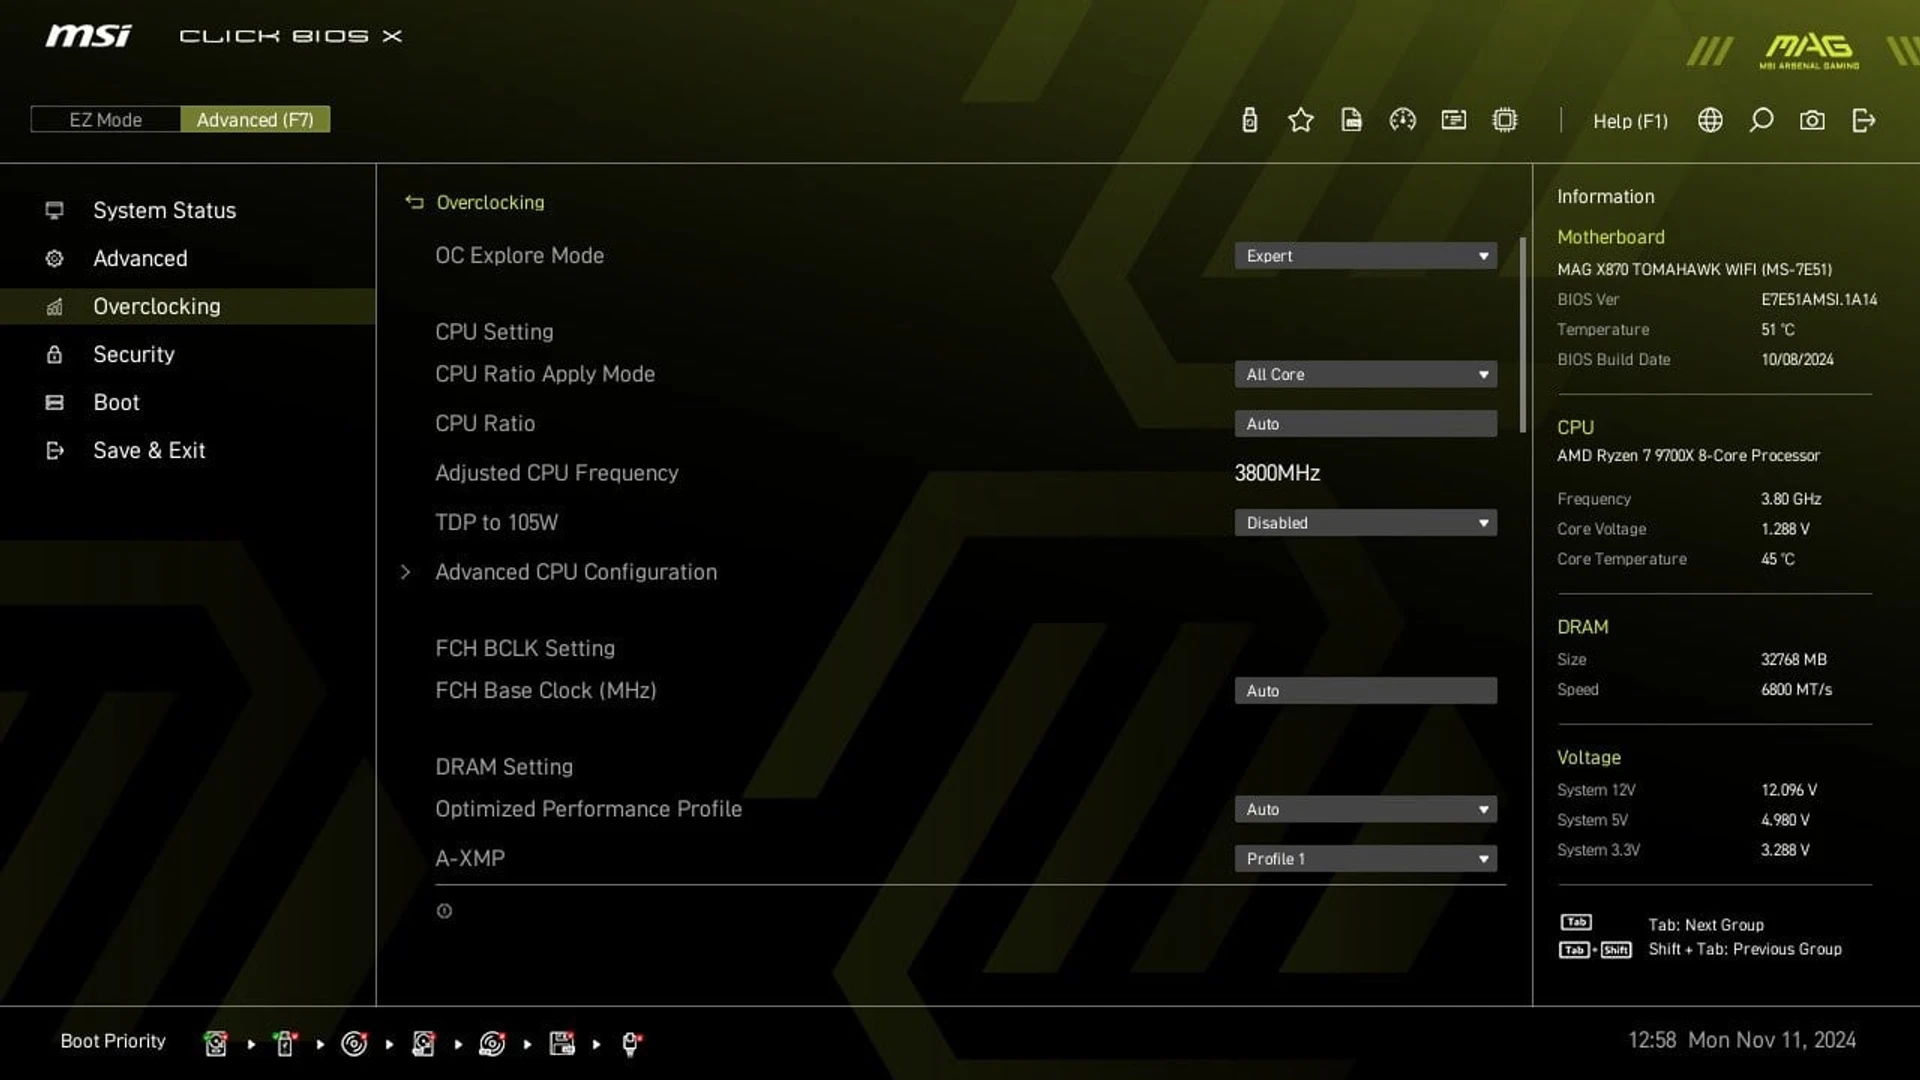Click the Boot Priority label

(113, 1041)
